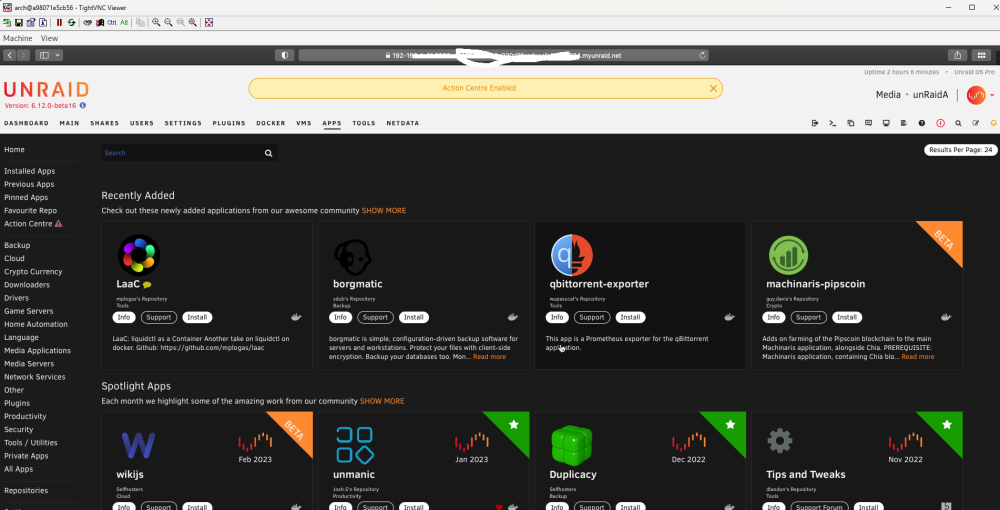Image resolution: width=1000 pixels, height=510 pixels.
Task: Open the Machine menu
Action: click(18, 38)
